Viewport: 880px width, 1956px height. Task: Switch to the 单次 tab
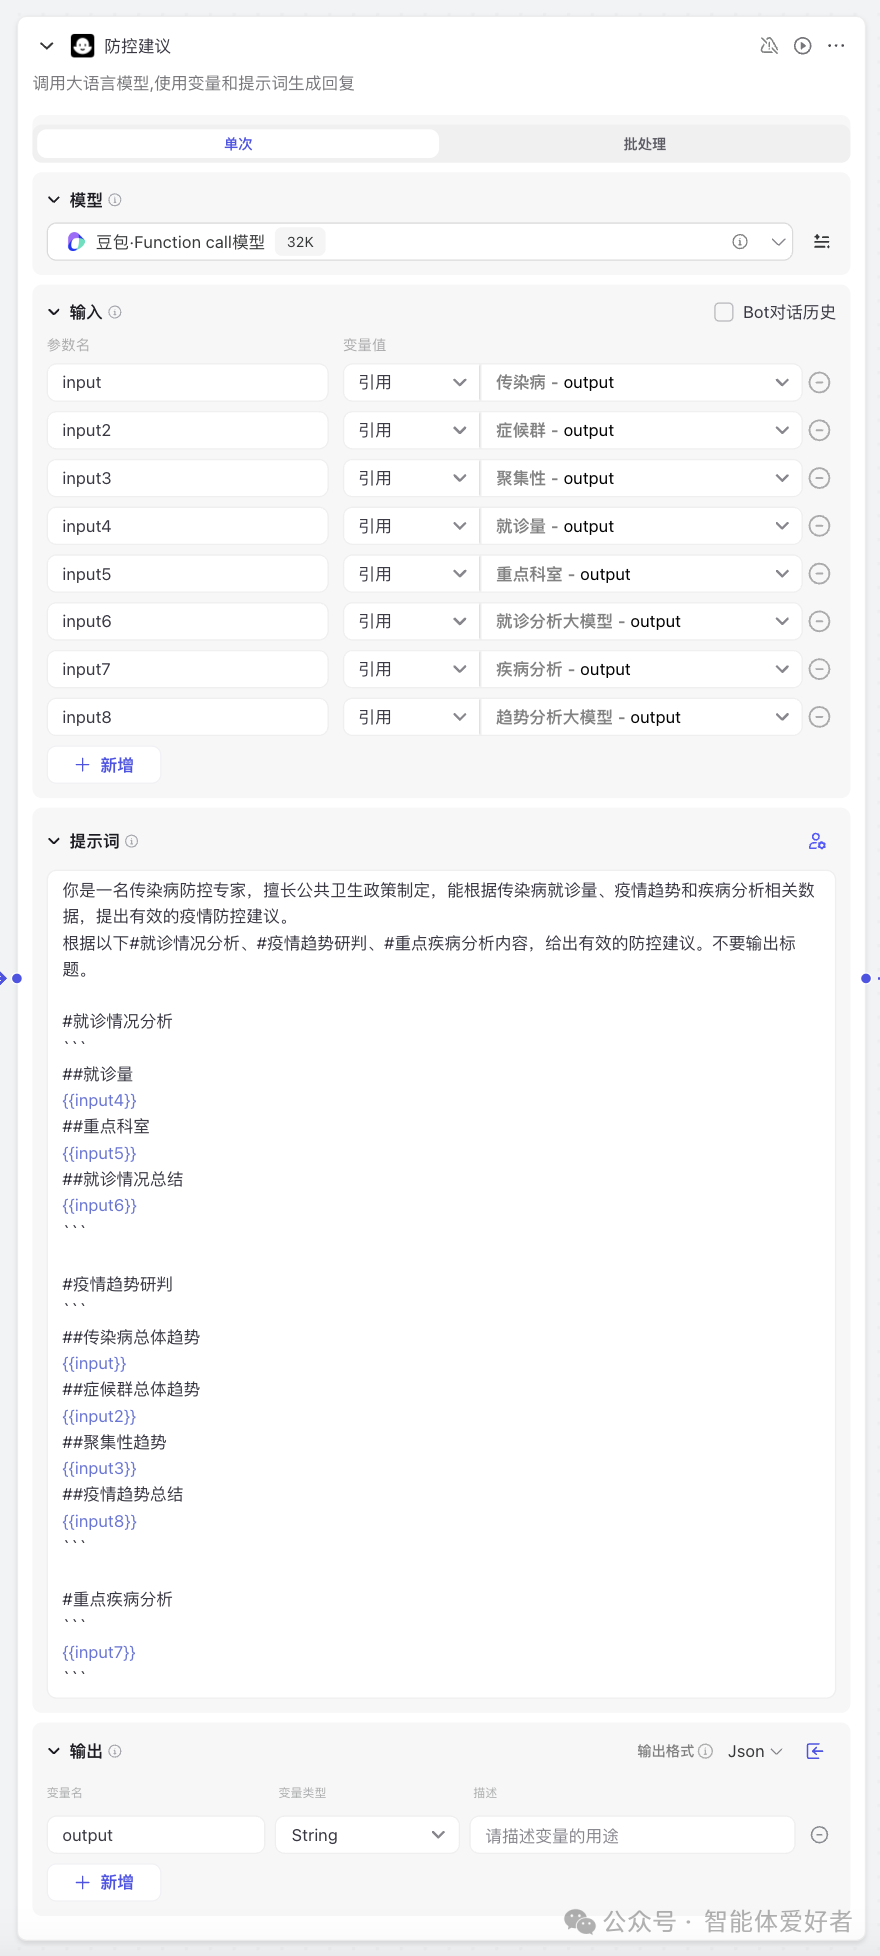[238, 144]
